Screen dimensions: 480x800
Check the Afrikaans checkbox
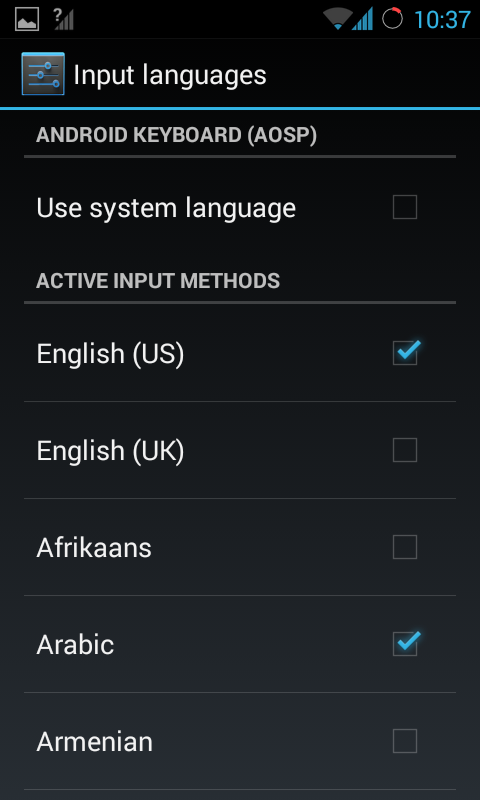coord(405,547)
